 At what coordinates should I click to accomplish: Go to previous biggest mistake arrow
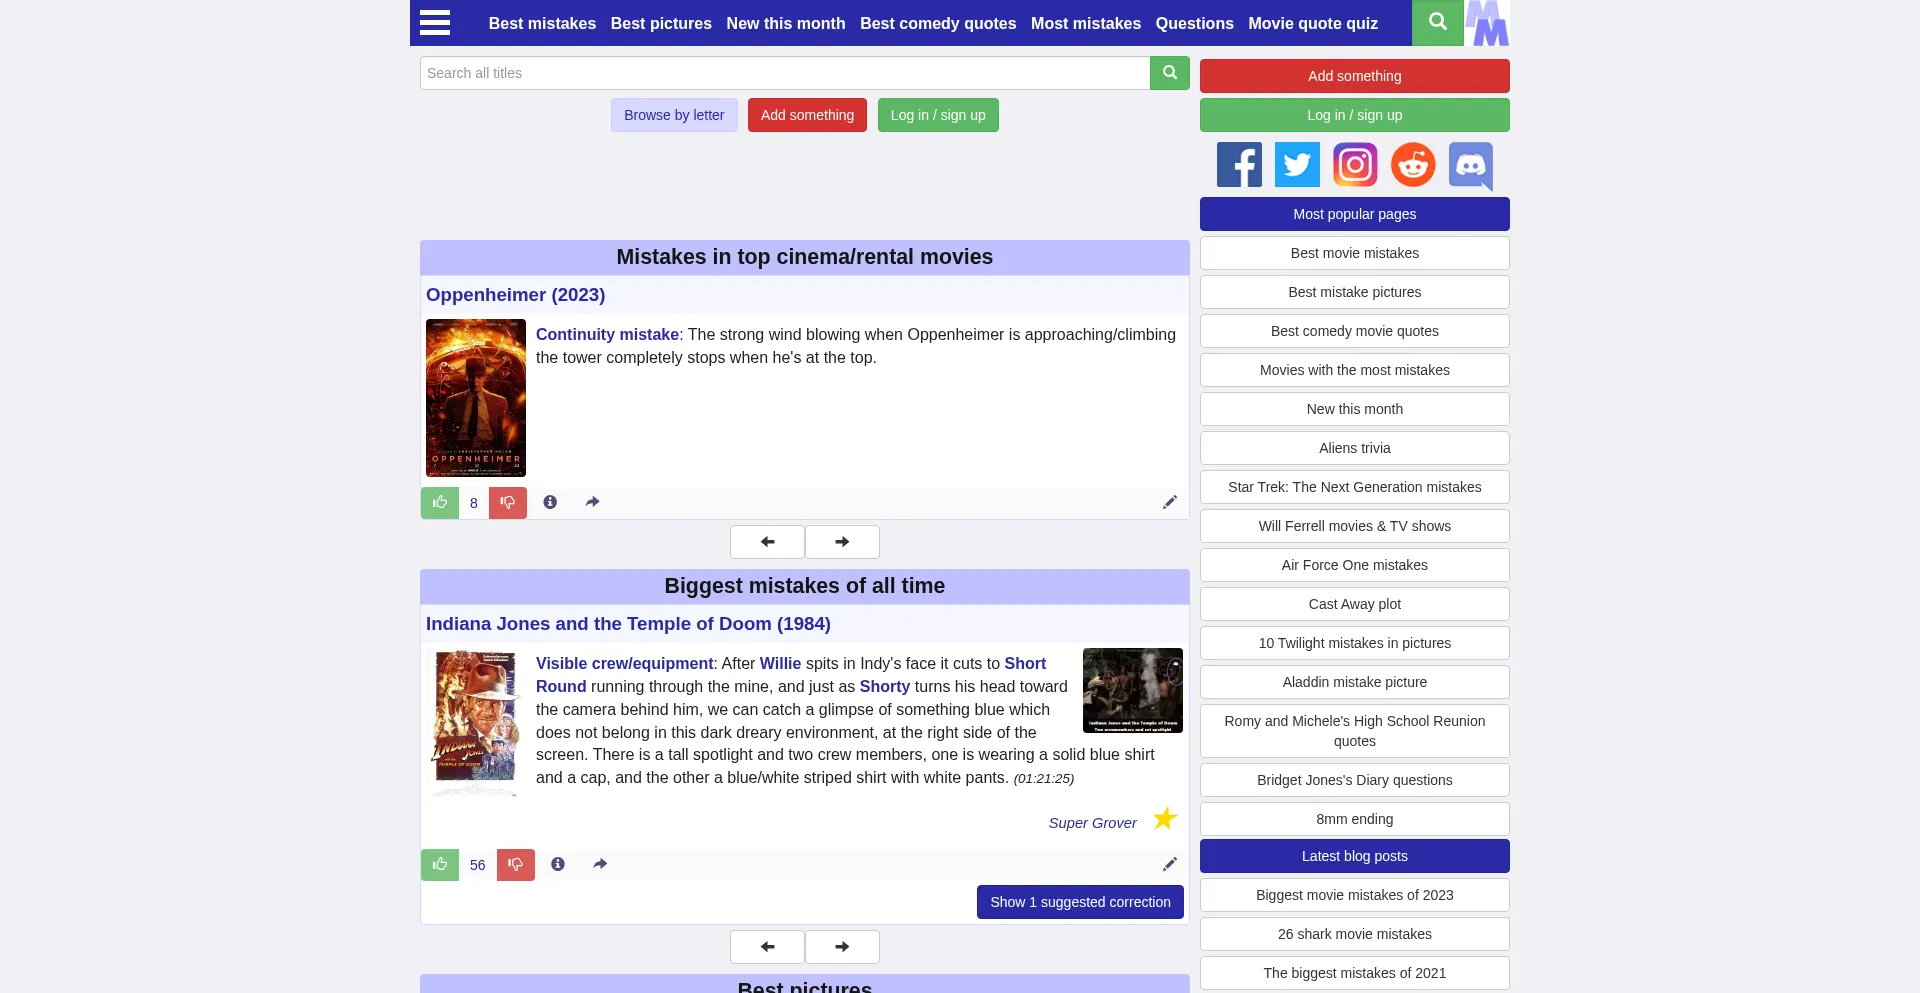[767, 947]
